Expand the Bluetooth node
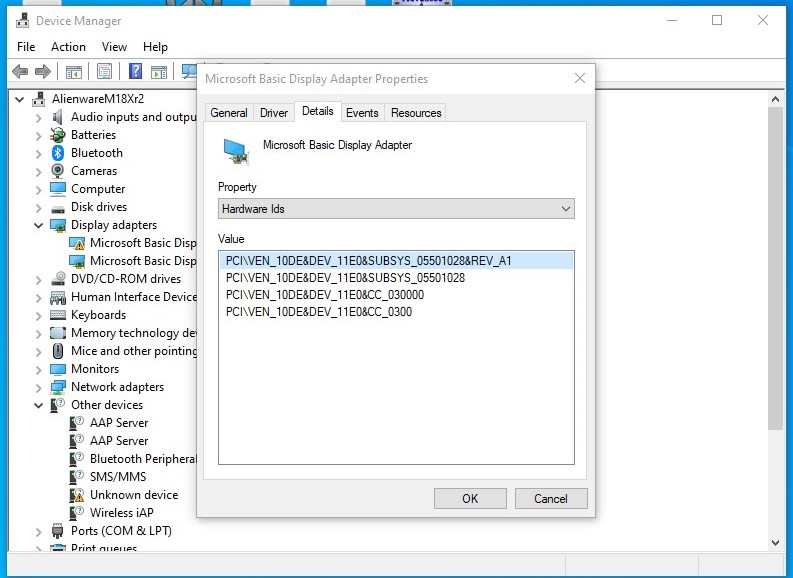Screen dimensions: 793x578 [38, 153]
